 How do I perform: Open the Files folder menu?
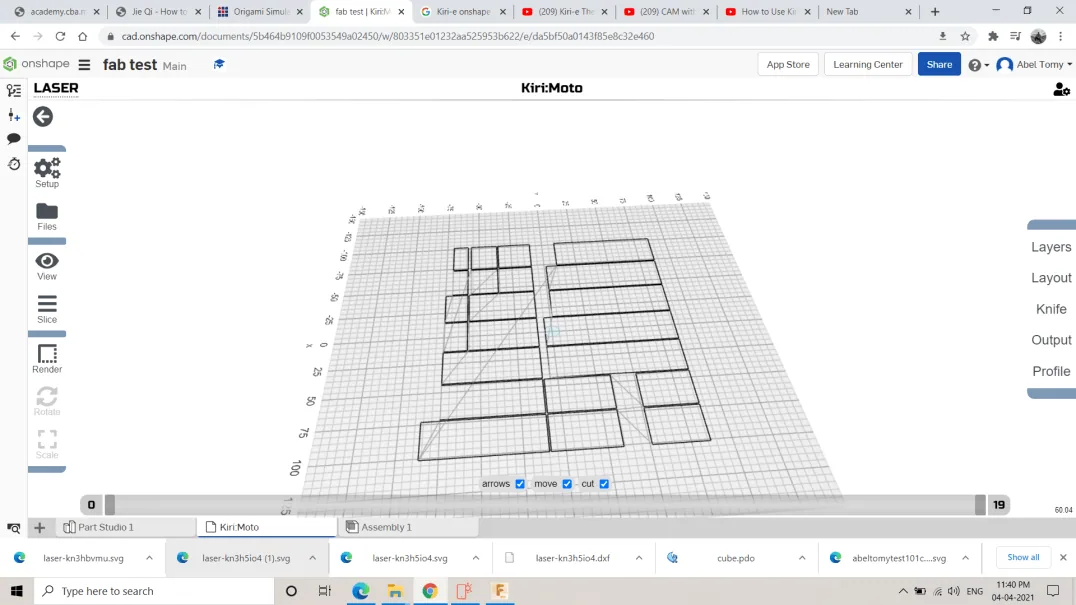pos(47,217)
